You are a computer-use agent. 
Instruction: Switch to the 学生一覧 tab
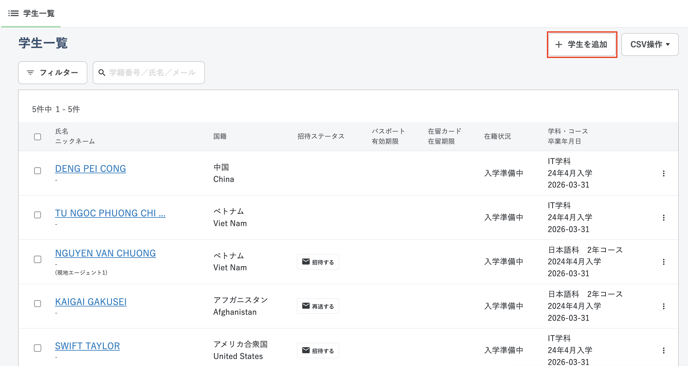point(31,14)
